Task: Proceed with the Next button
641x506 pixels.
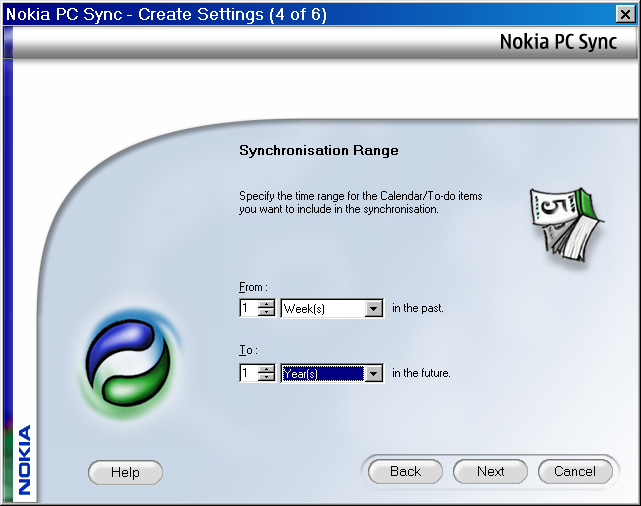Action: (x=490, y=471)
